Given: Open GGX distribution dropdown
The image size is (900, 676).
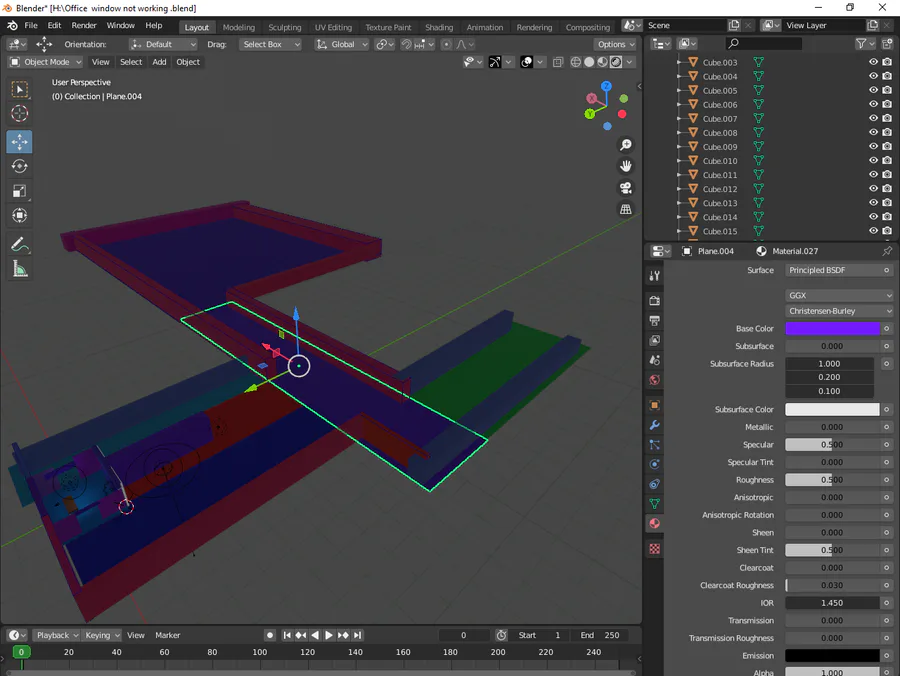Looking at the screenshot, I should [x=839, y=296].
